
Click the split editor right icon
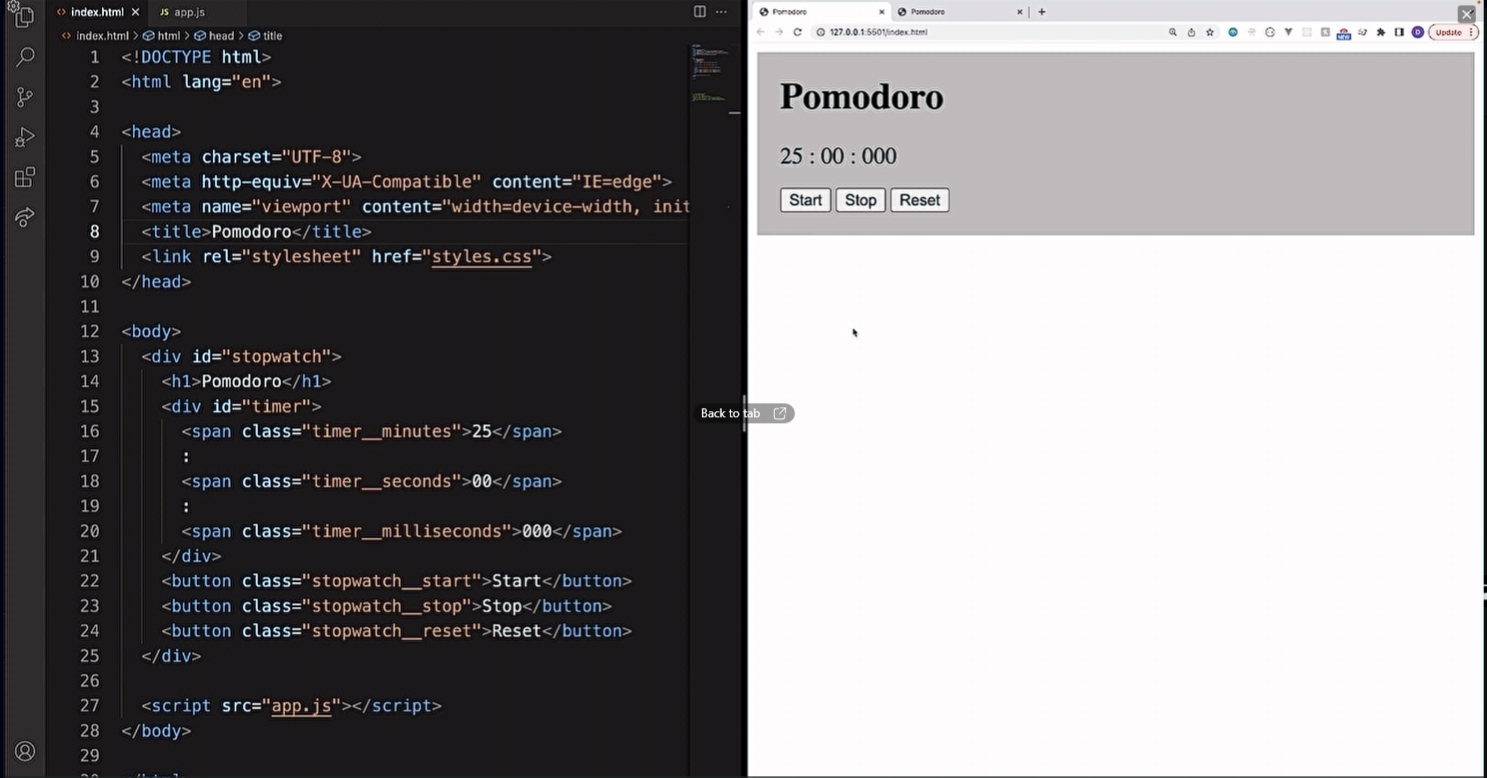(x=700, y=12)
